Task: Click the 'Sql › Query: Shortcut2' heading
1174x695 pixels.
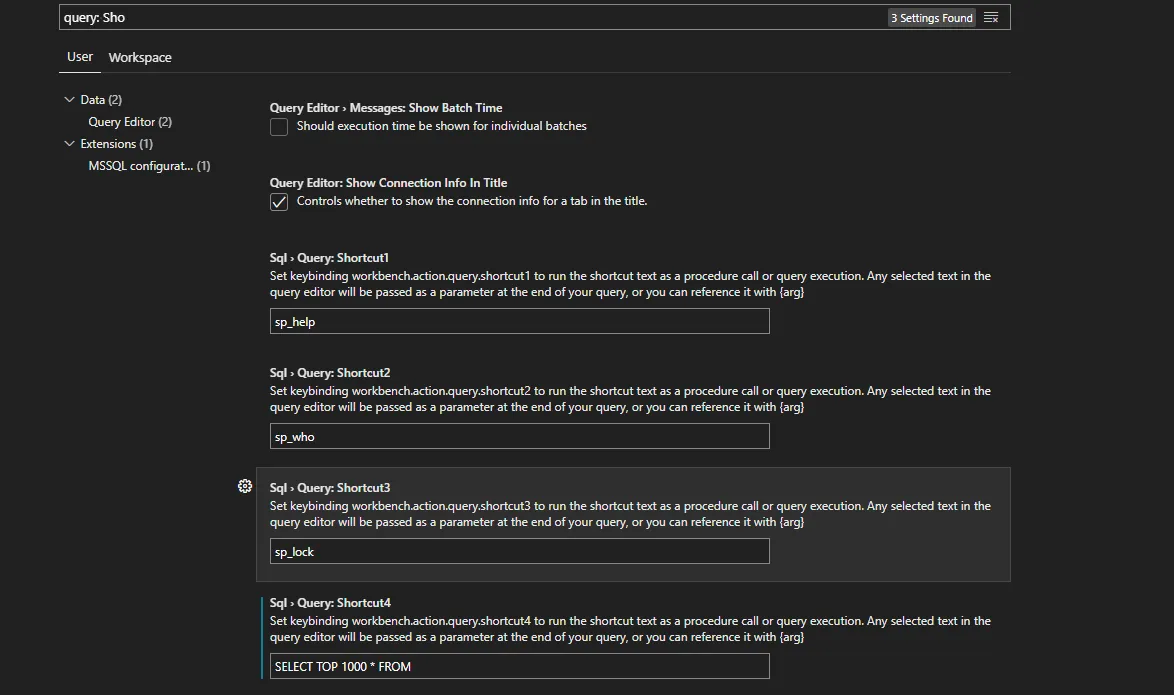Action: (330, 373)
